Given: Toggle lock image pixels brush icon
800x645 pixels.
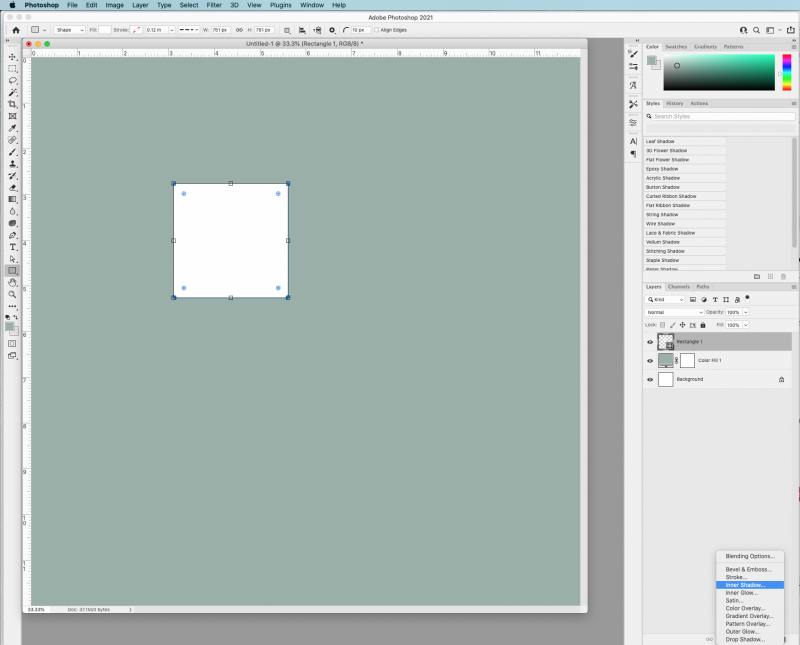Looking at the screenshot, I should click(672, 325).
